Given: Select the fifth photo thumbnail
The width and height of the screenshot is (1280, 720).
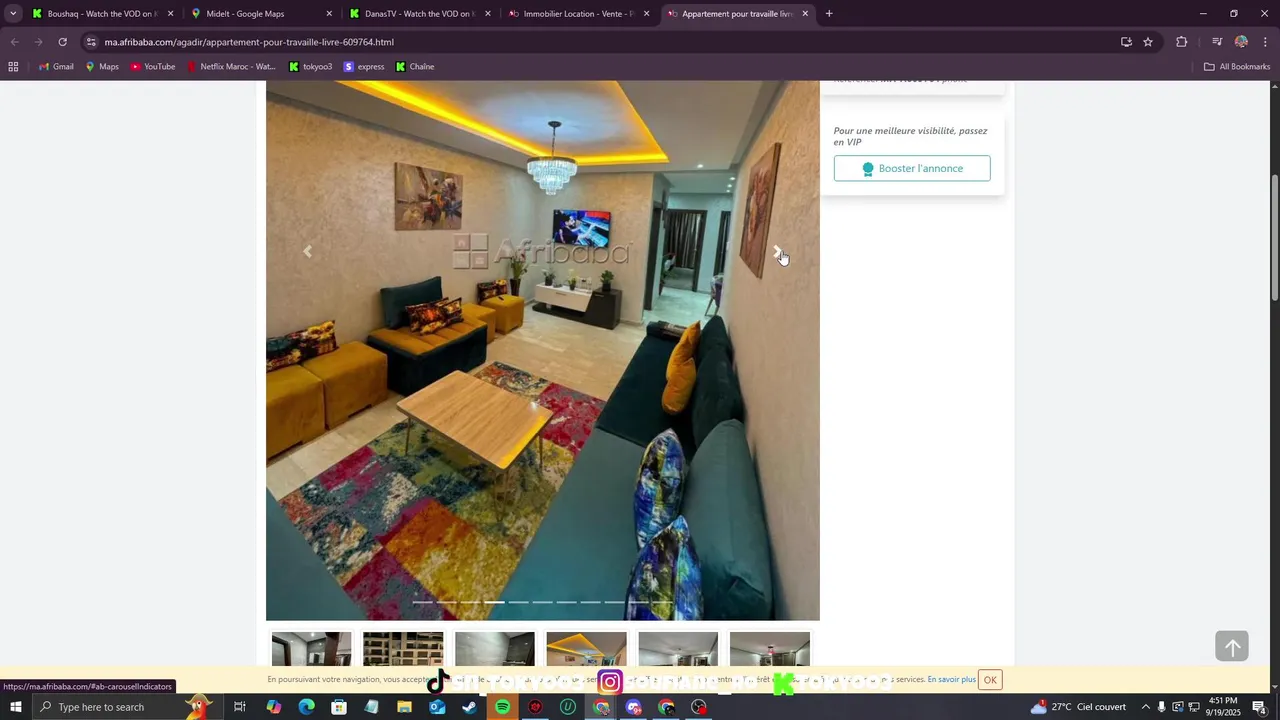Looking at the screenshot, I should tap(678, 648).
